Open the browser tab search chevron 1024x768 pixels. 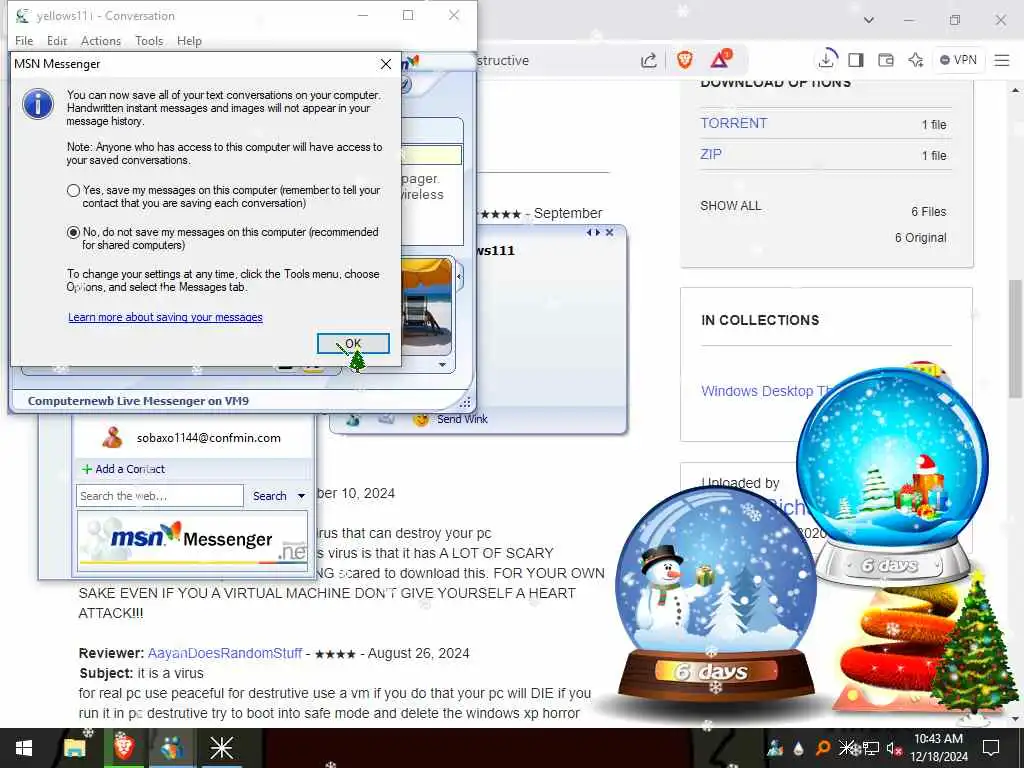[x=869, y=20]
